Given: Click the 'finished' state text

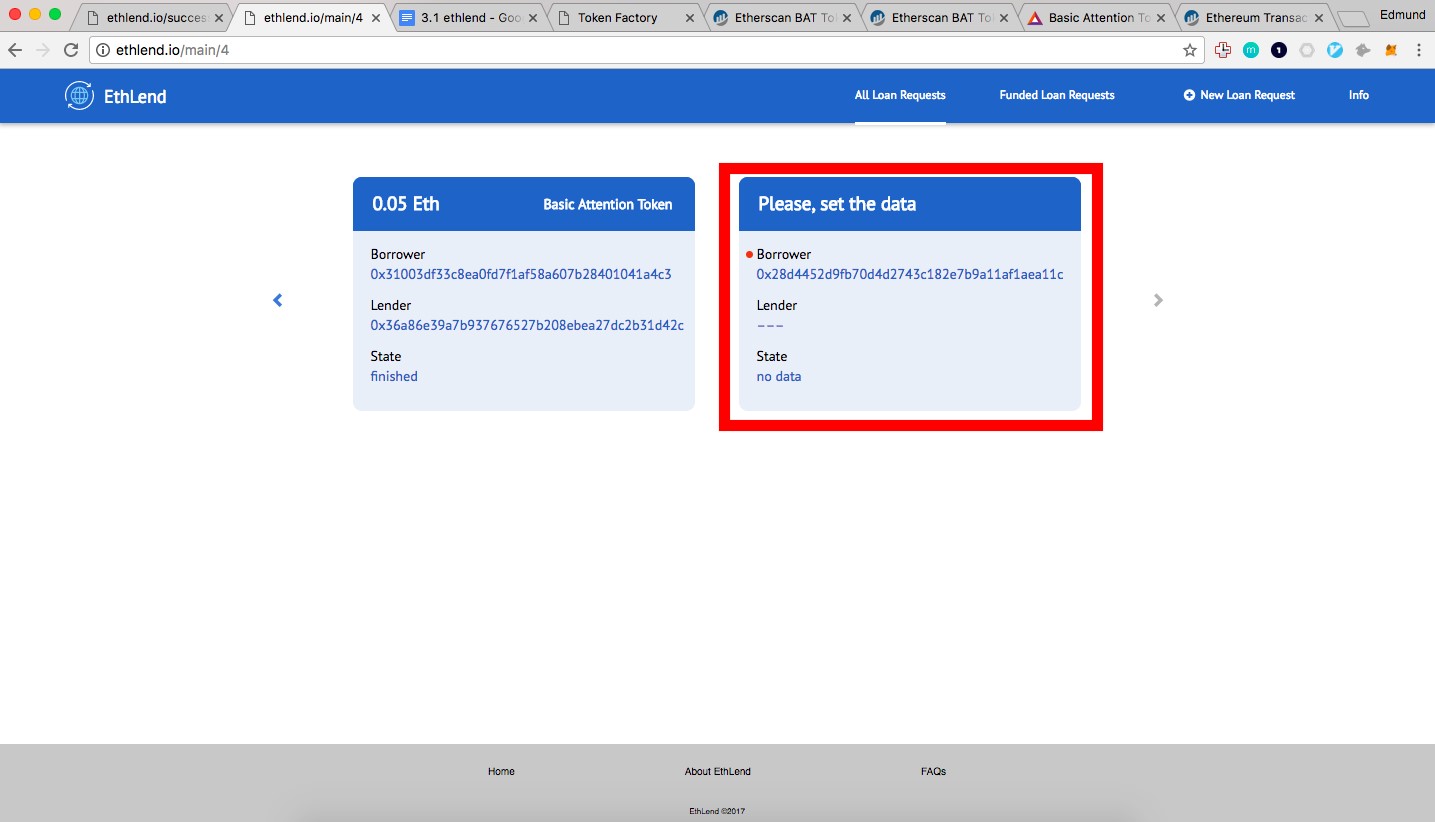Looking at the screenshot, I should pyautogui.click(x=394, y=376).
